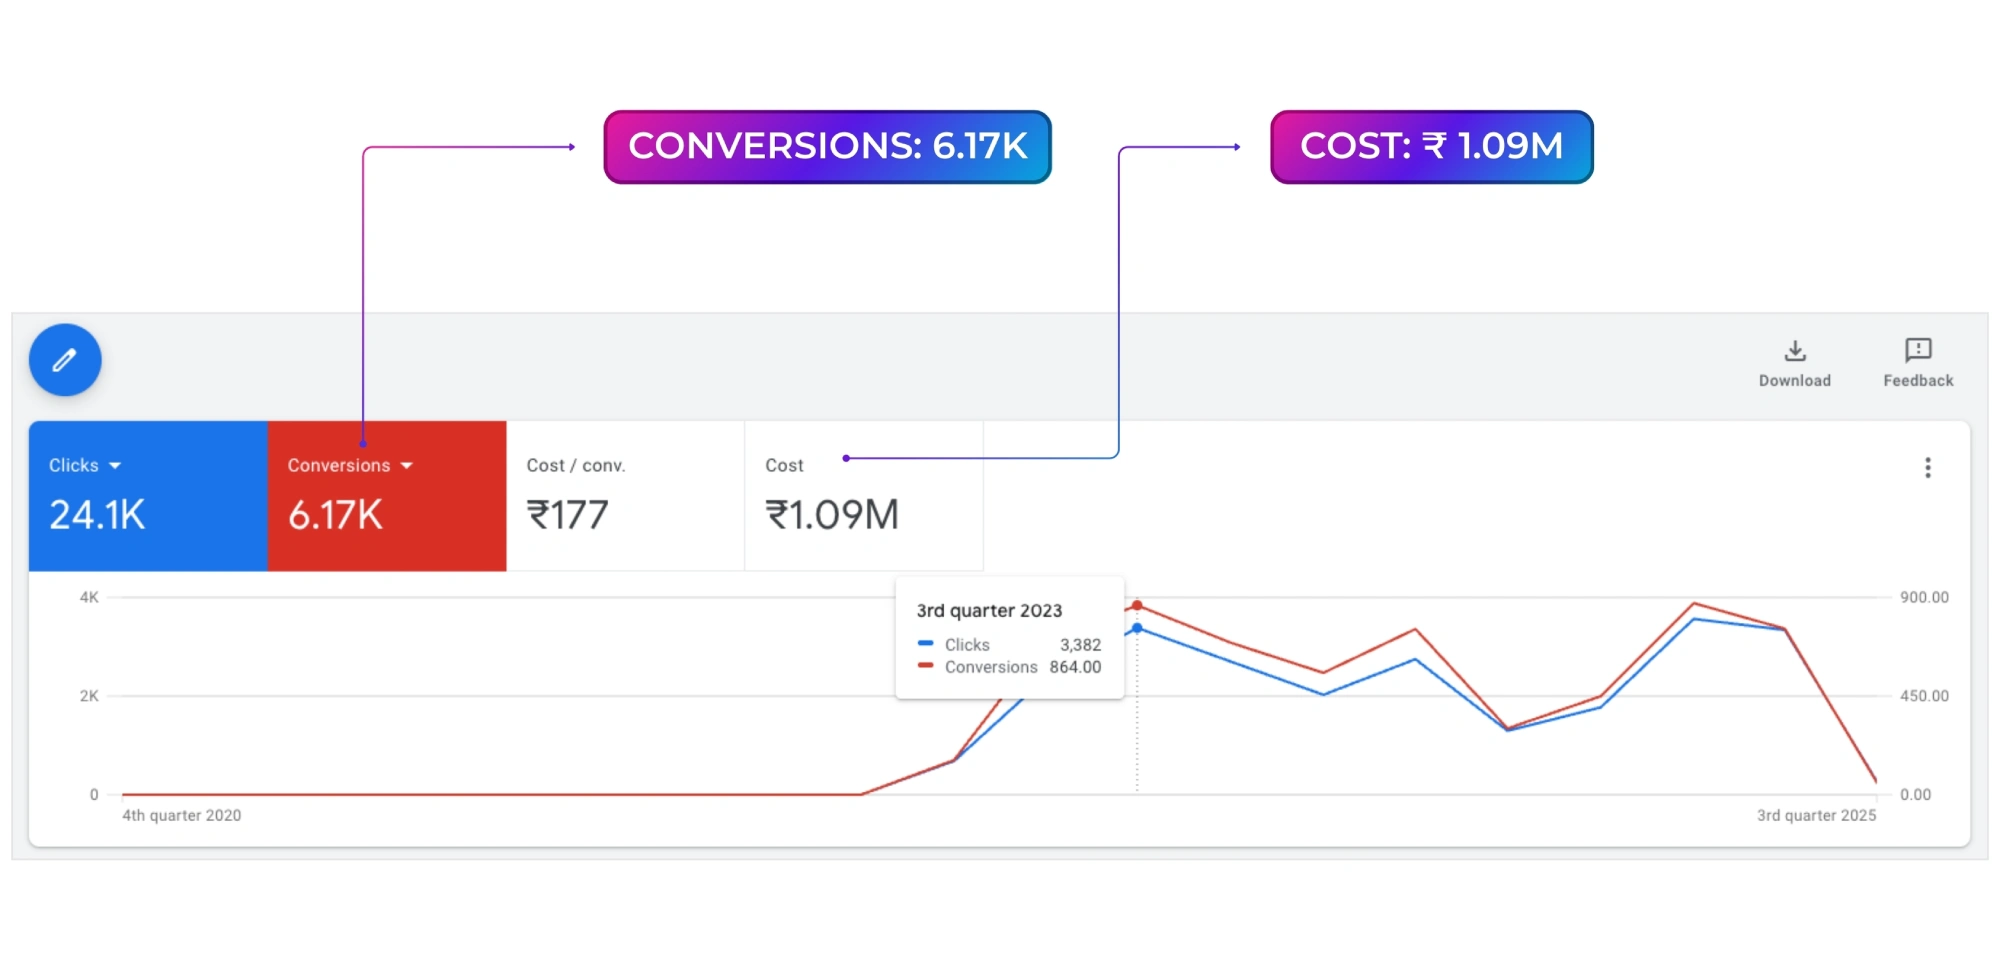This screenshot has width=2000, height=971.
Task: Click the COST: ₹1.09M callout badge
Action: pos(1430,146)
